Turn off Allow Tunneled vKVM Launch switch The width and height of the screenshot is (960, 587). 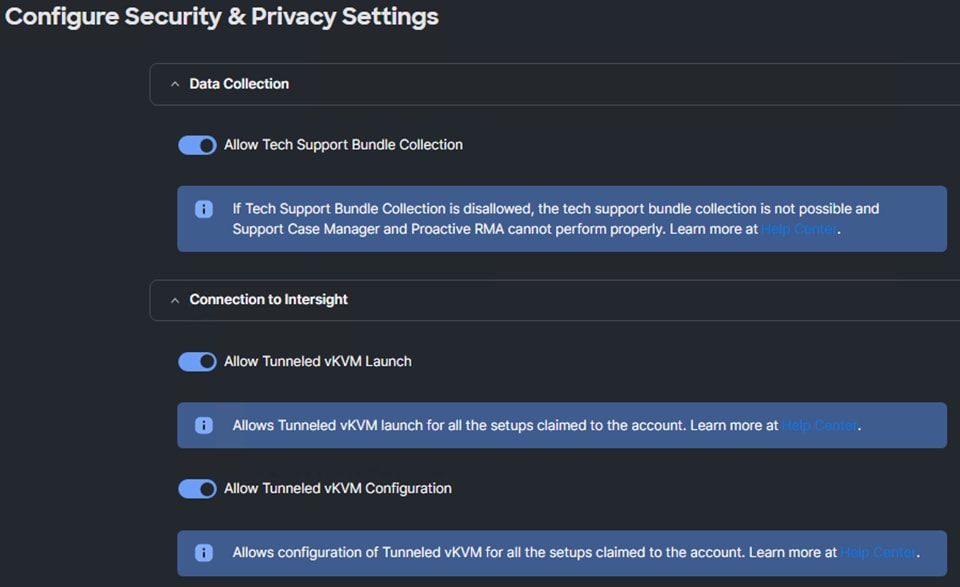pyautogui.click(x=197, y=362)
